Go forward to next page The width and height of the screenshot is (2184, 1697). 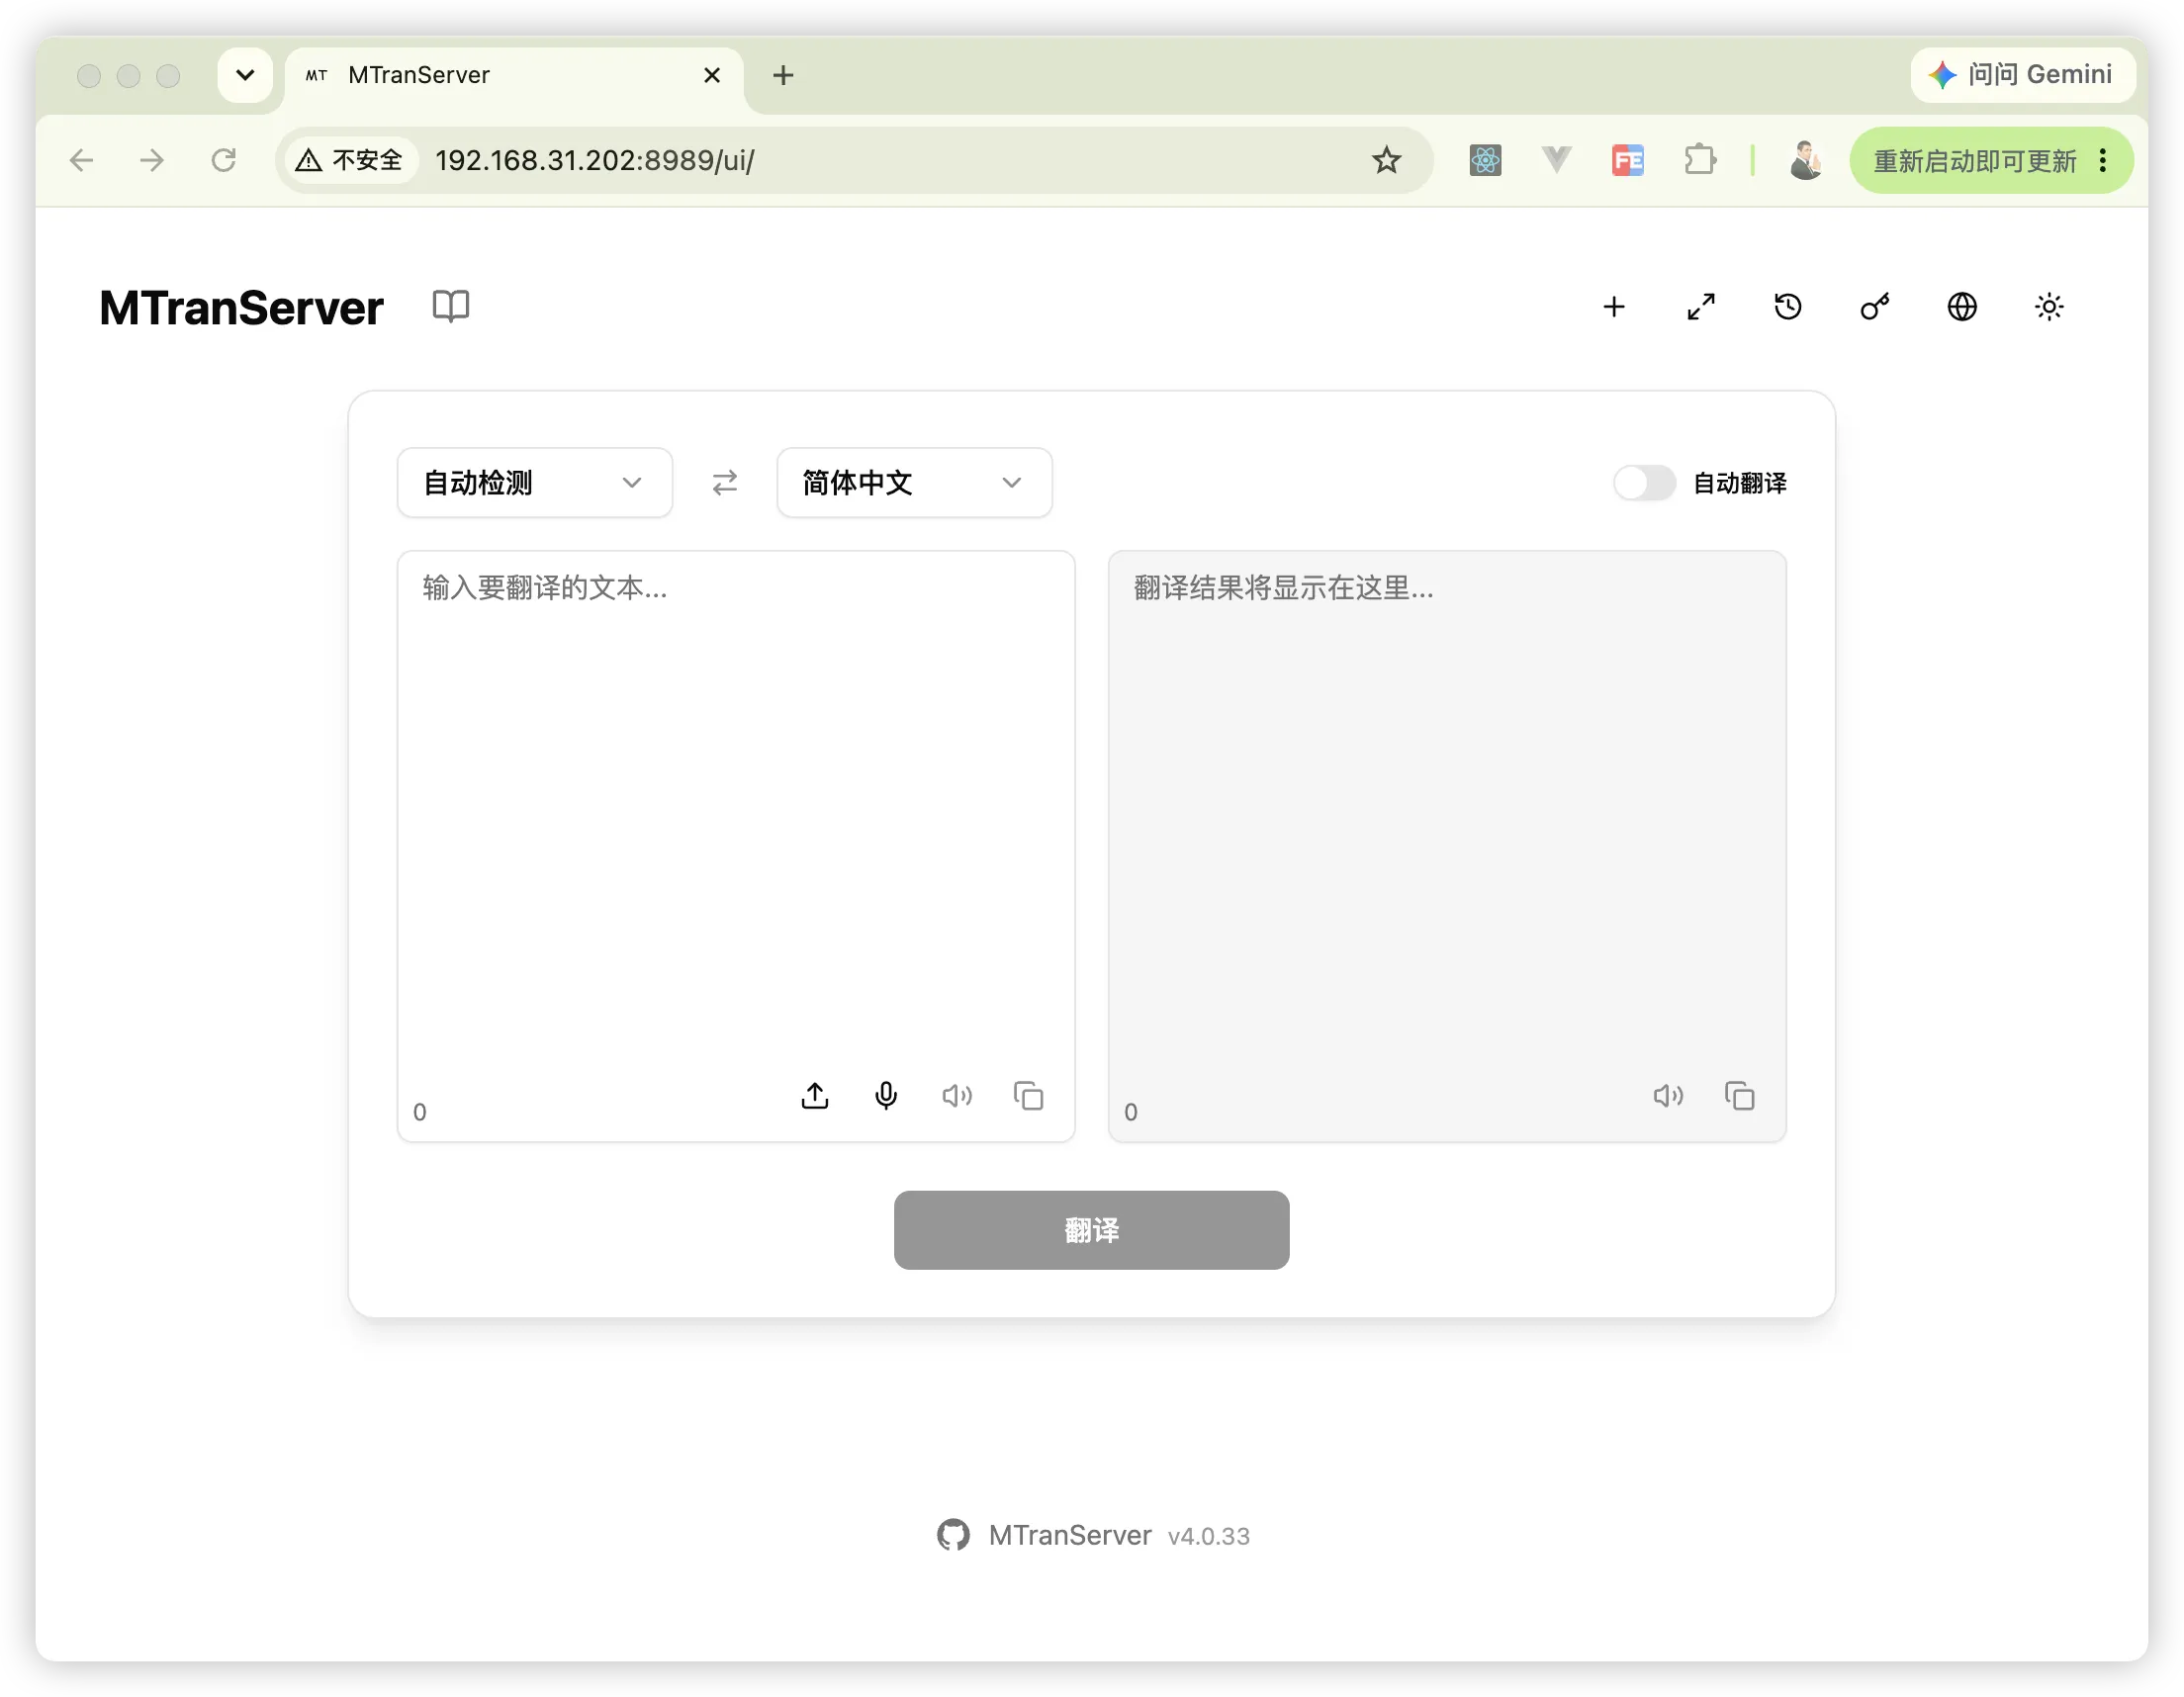152,160
